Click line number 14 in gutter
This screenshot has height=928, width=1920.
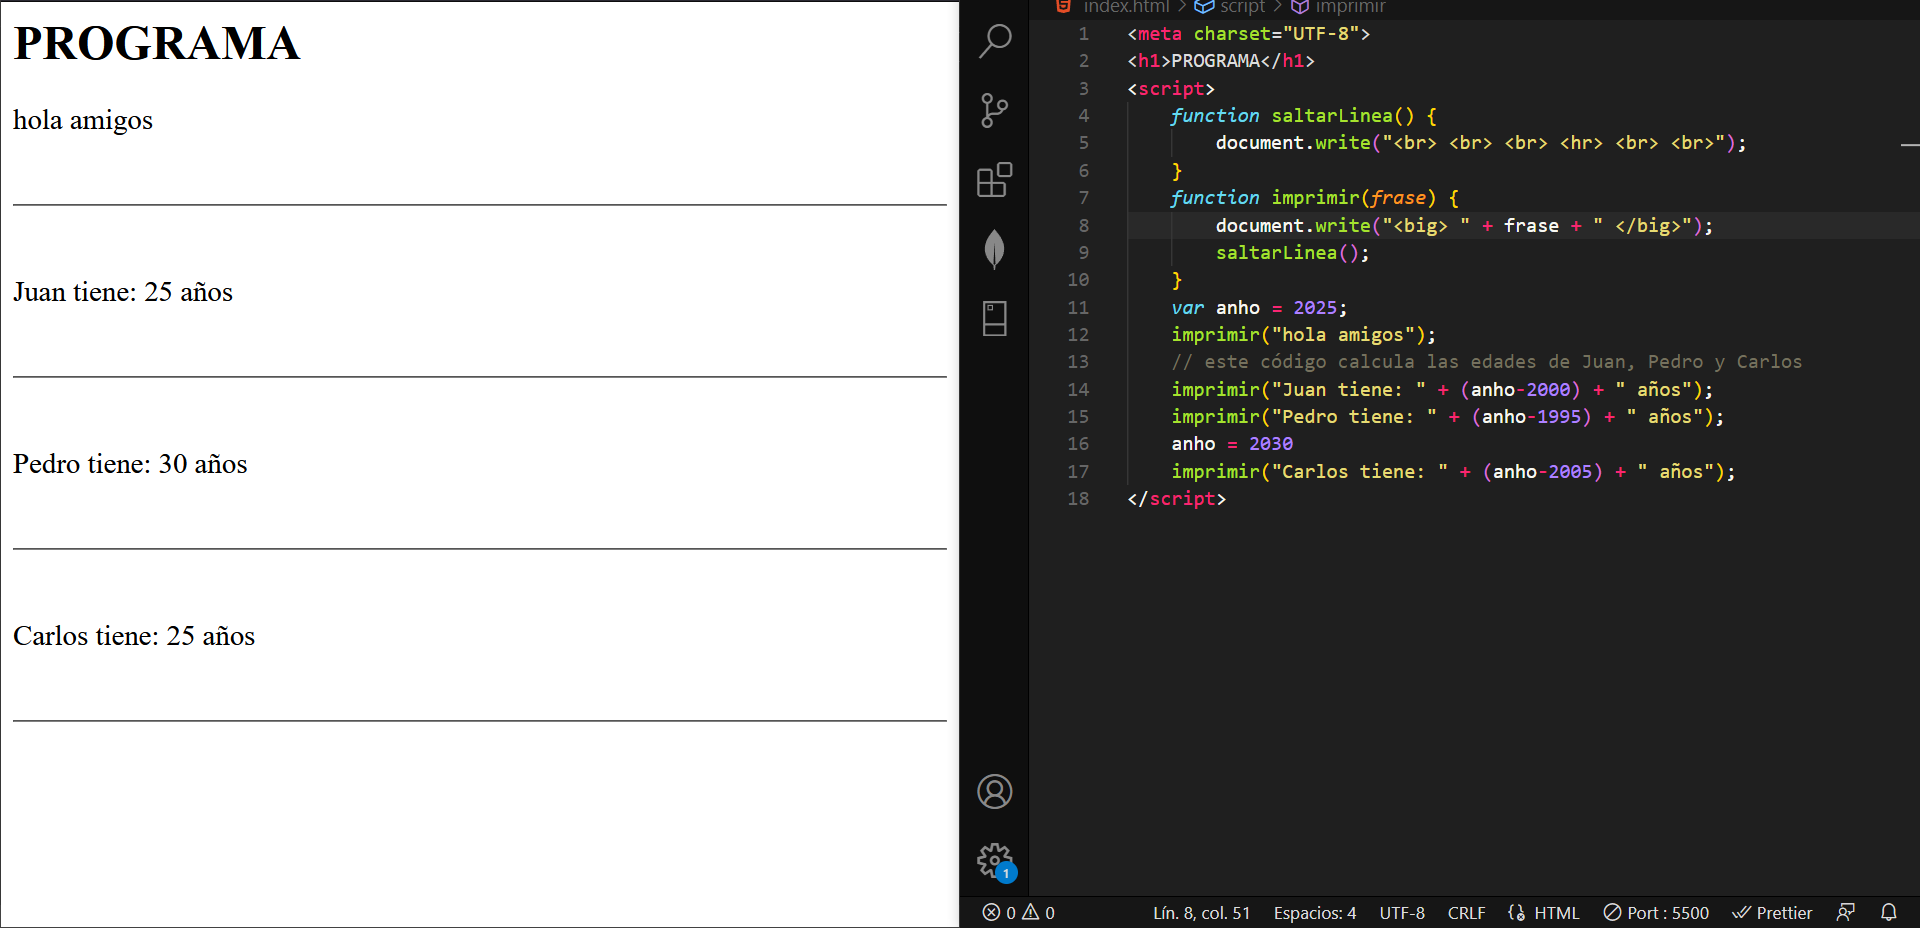coord(1078,390)
